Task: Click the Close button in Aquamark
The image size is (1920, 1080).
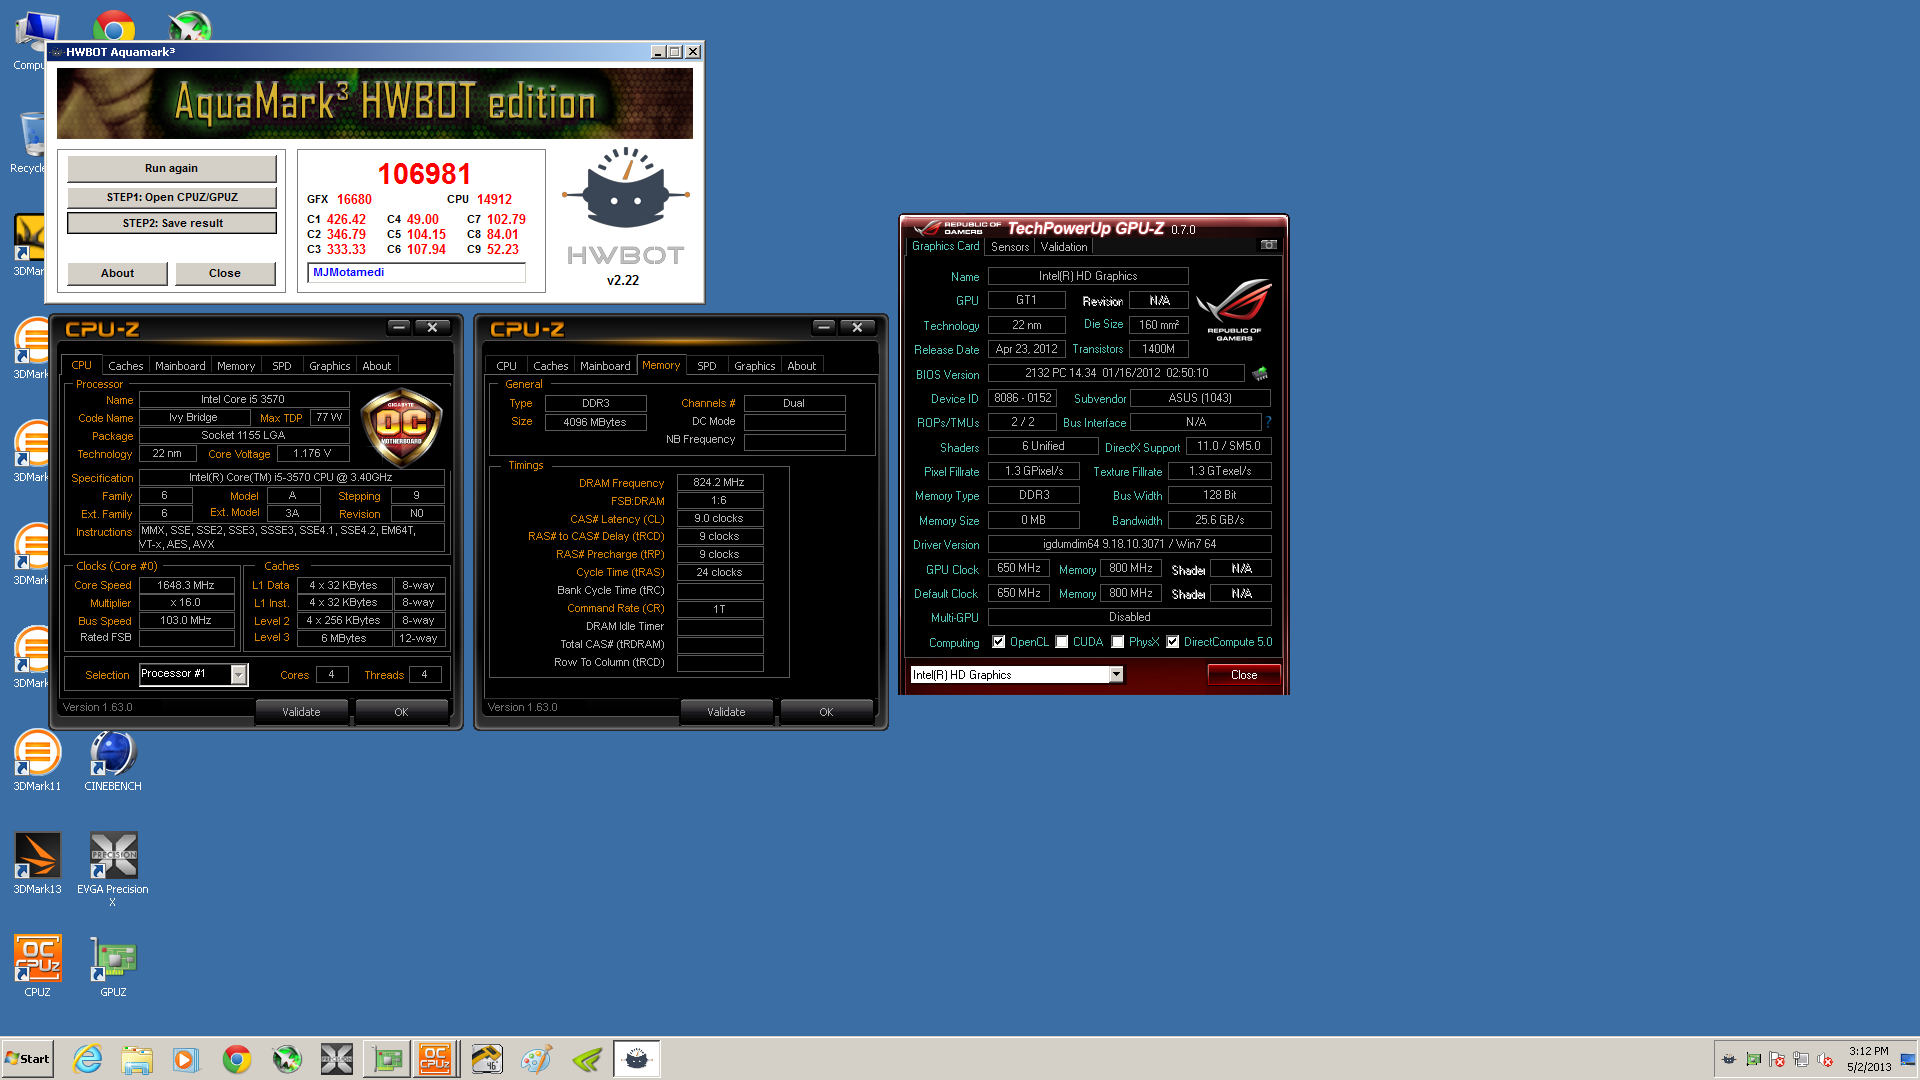Action: [225, 273]
